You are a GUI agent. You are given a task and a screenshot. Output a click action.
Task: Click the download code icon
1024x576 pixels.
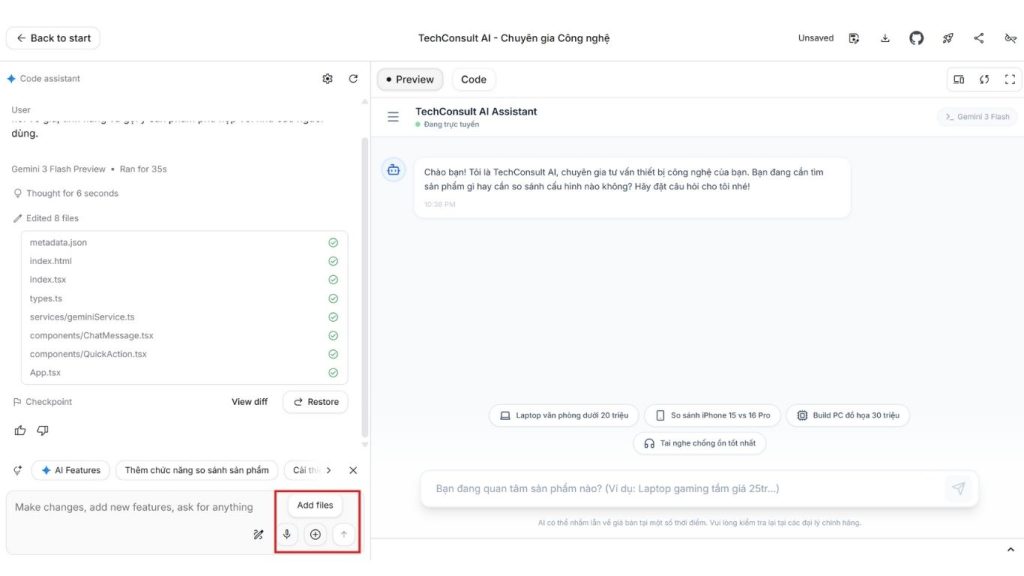point(885,38)
